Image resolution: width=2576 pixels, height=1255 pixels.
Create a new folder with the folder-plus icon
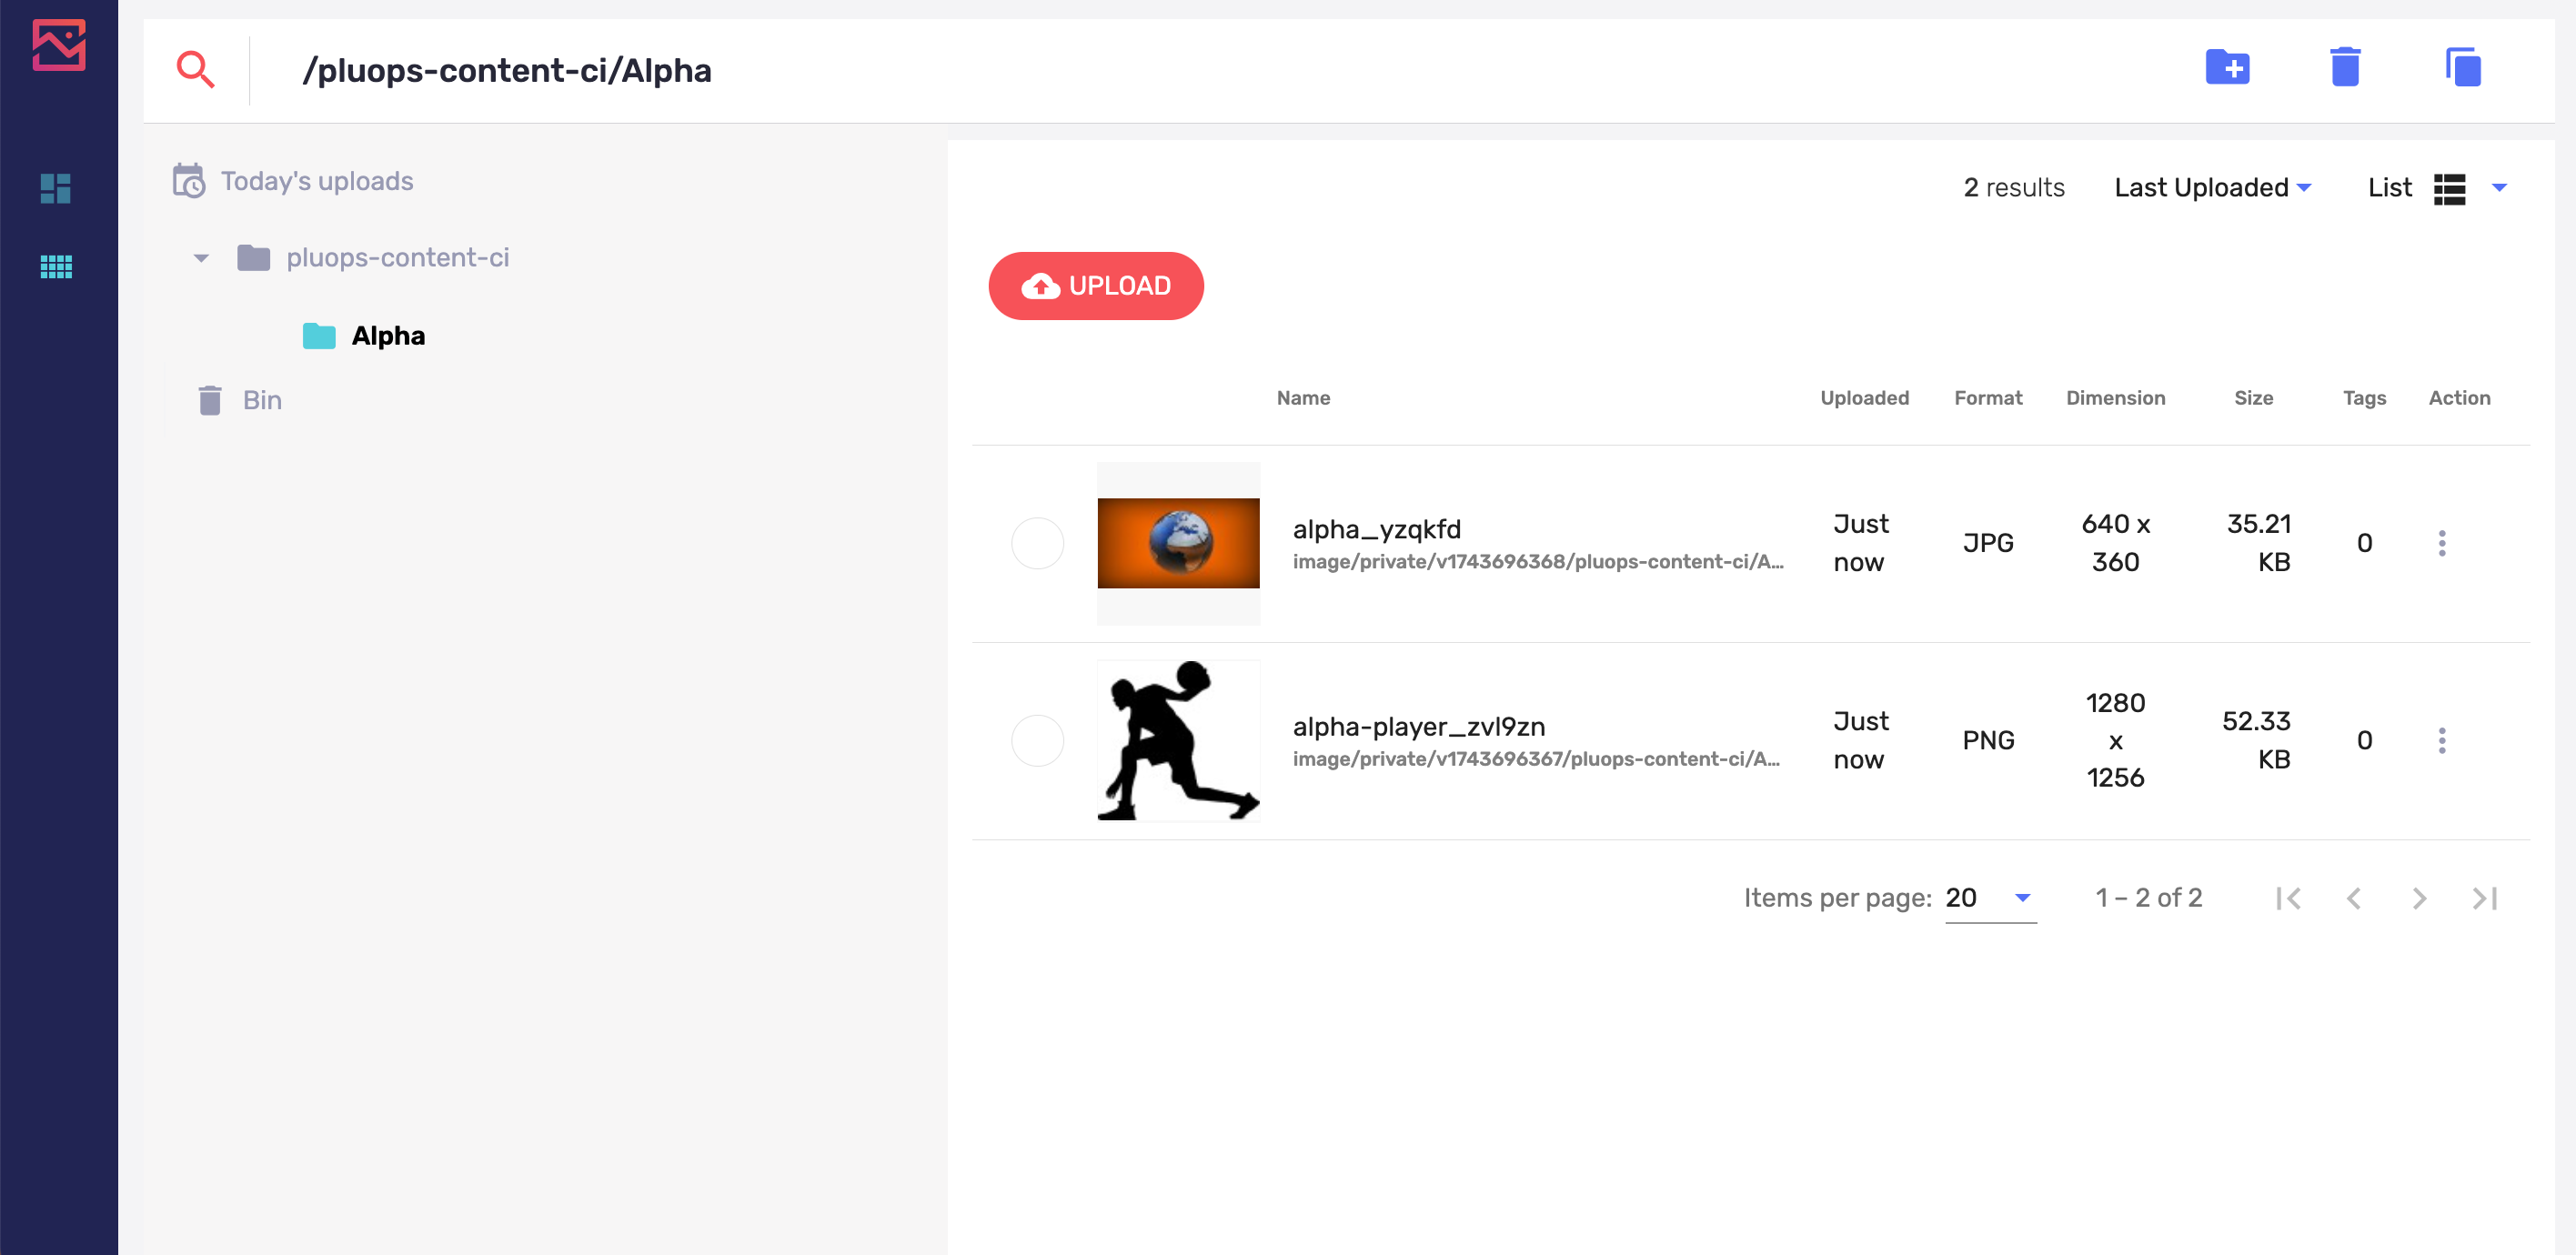point(2227,67)
